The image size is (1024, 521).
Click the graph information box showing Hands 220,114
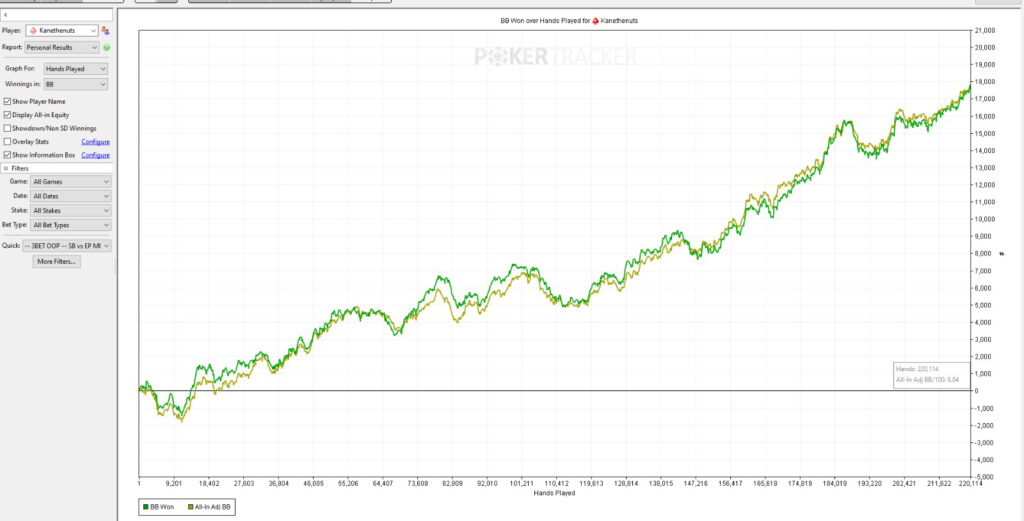929,375
